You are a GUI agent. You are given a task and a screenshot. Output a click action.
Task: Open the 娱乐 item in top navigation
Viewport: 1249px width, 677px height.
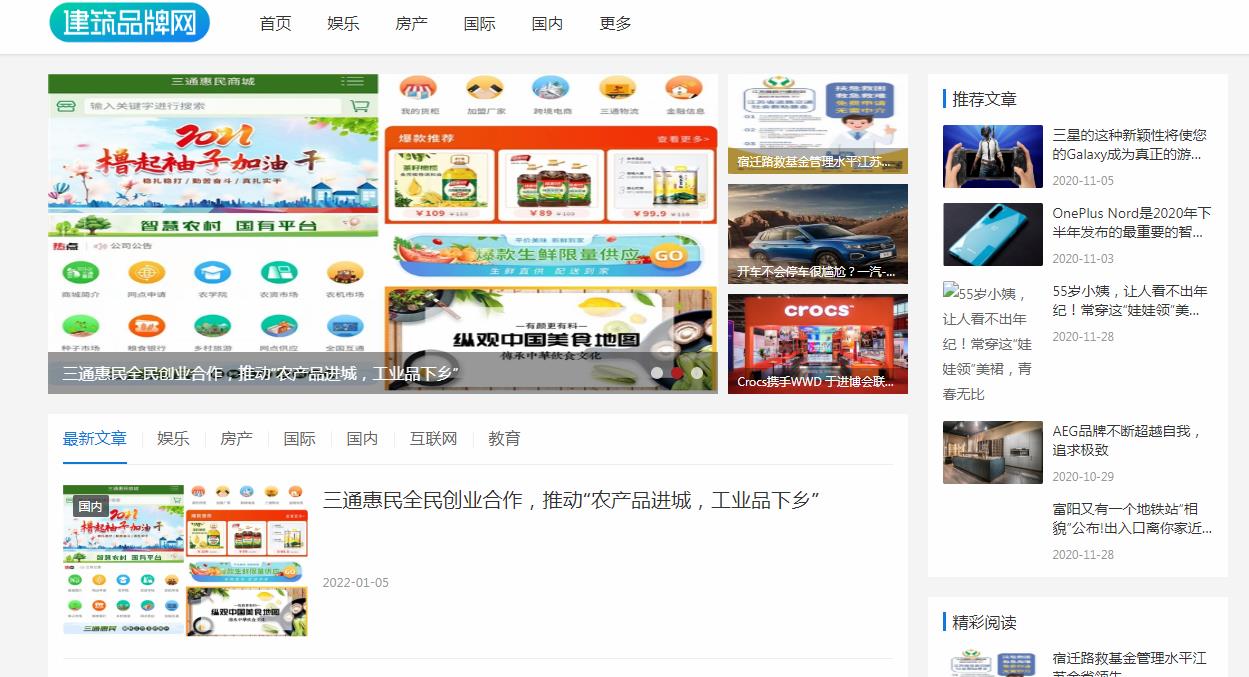(343, 23)
